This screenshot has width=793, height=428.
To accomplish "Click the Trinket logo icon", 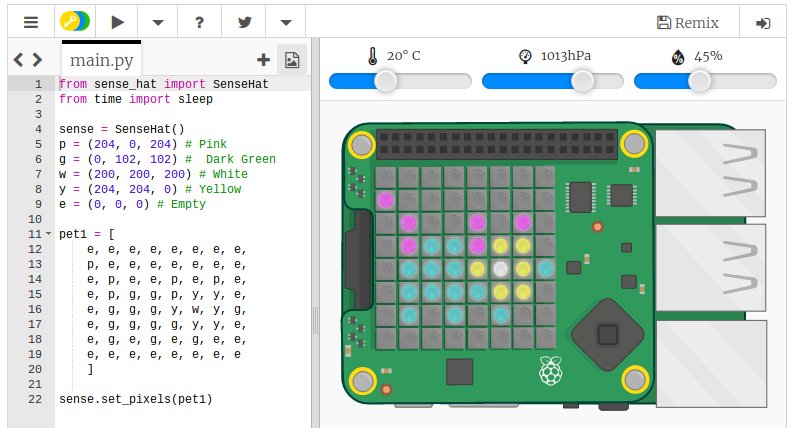I will pos(75,22).
